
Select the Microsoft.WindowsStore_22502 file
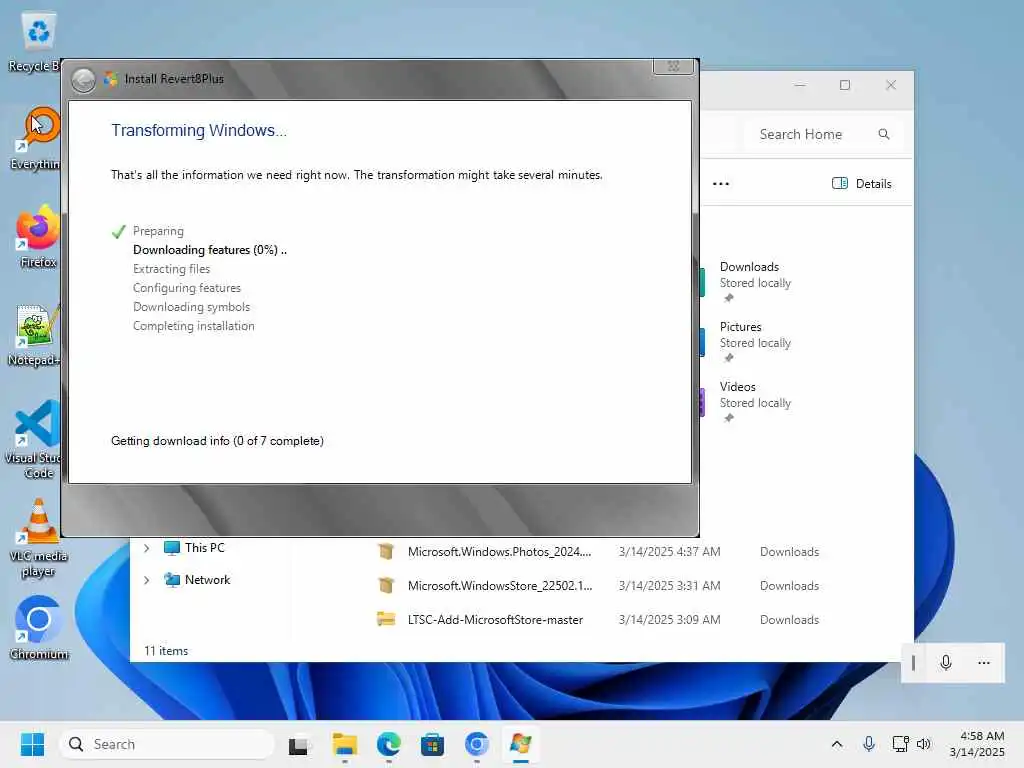point(500,586)
